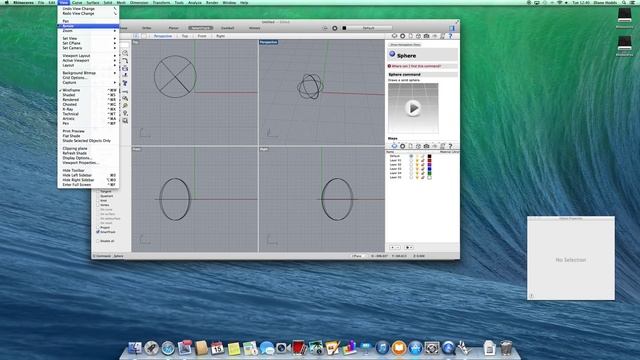The image size is (640, 360).
Task: Click the page icon in the toolbar above the layer list
Action: click(411, 146)
